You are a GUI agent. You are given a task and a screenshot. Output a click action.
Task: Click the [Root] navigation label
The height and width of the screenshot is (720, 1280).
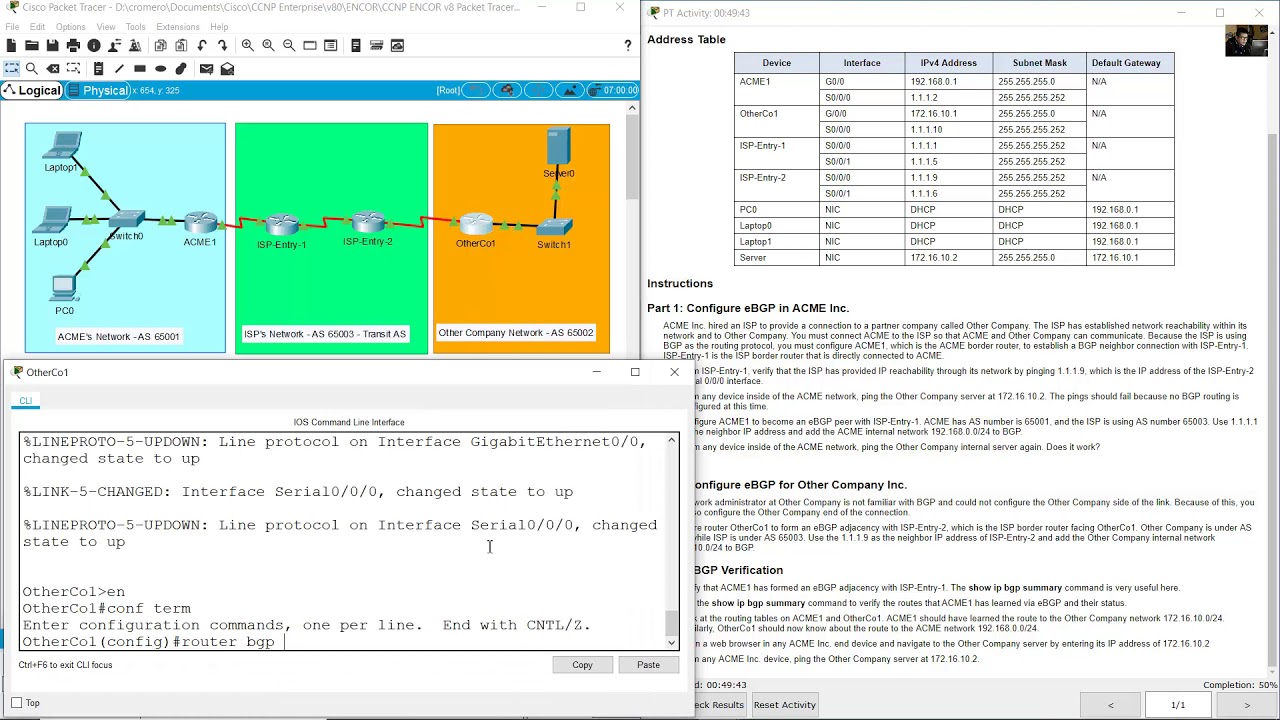pyautogui.click(x=448, y=90)
